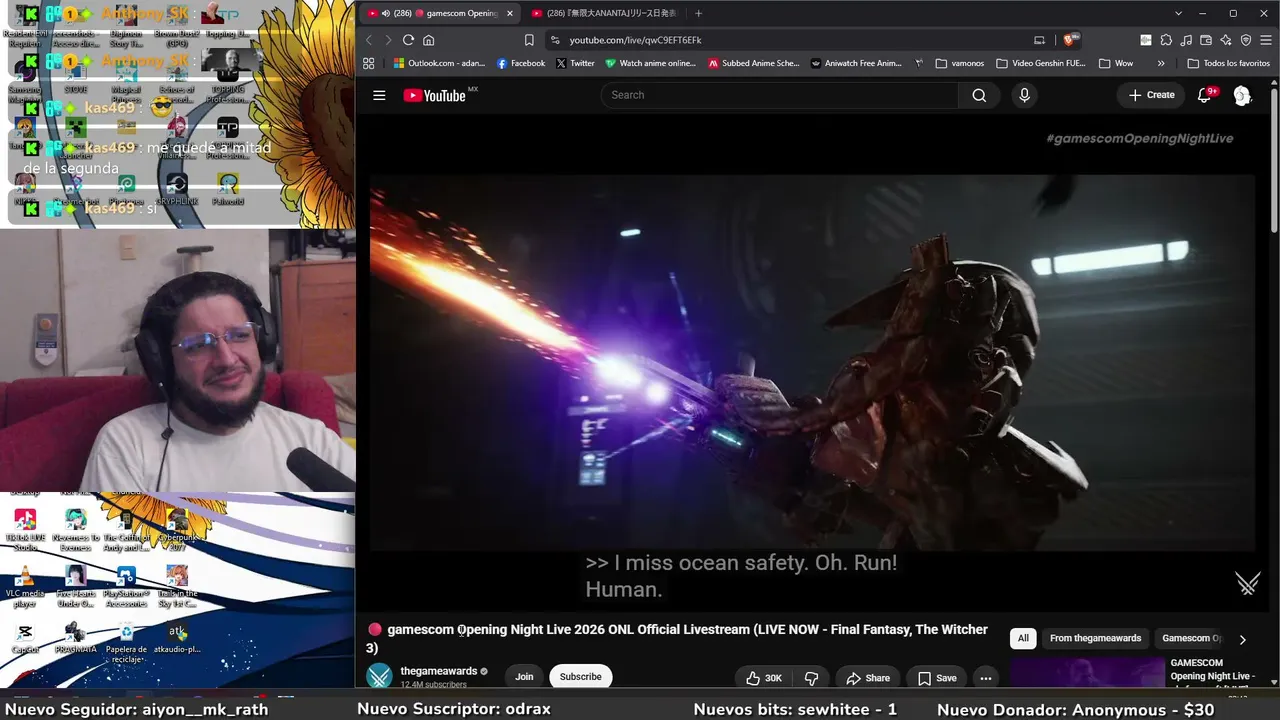Open the Todos los favoritos folder
This screenshot has height=720, width=1280.
click(1228, 63)
